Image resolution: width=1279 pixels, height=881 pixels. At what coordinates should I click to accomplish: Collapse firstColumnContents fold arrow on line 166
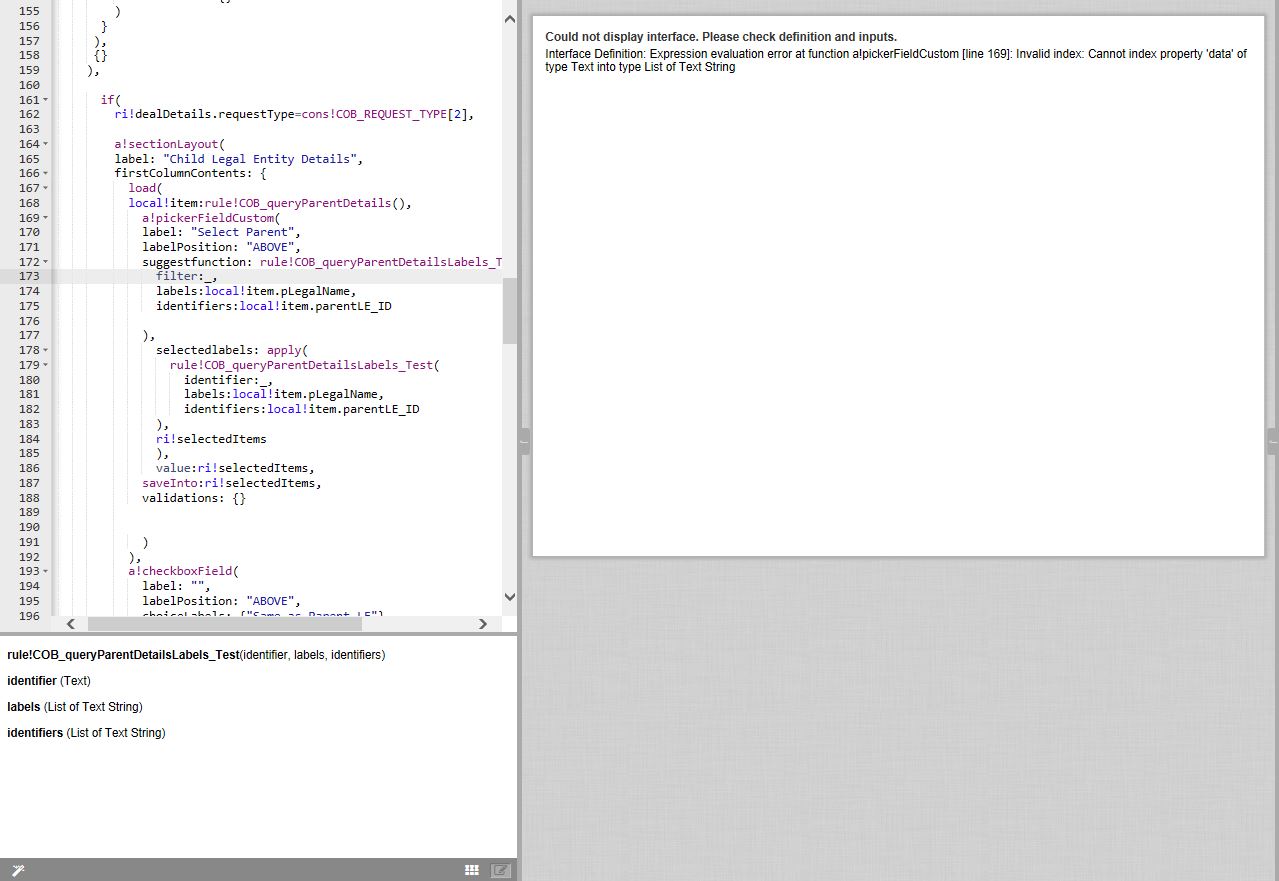tap(45, 174)
